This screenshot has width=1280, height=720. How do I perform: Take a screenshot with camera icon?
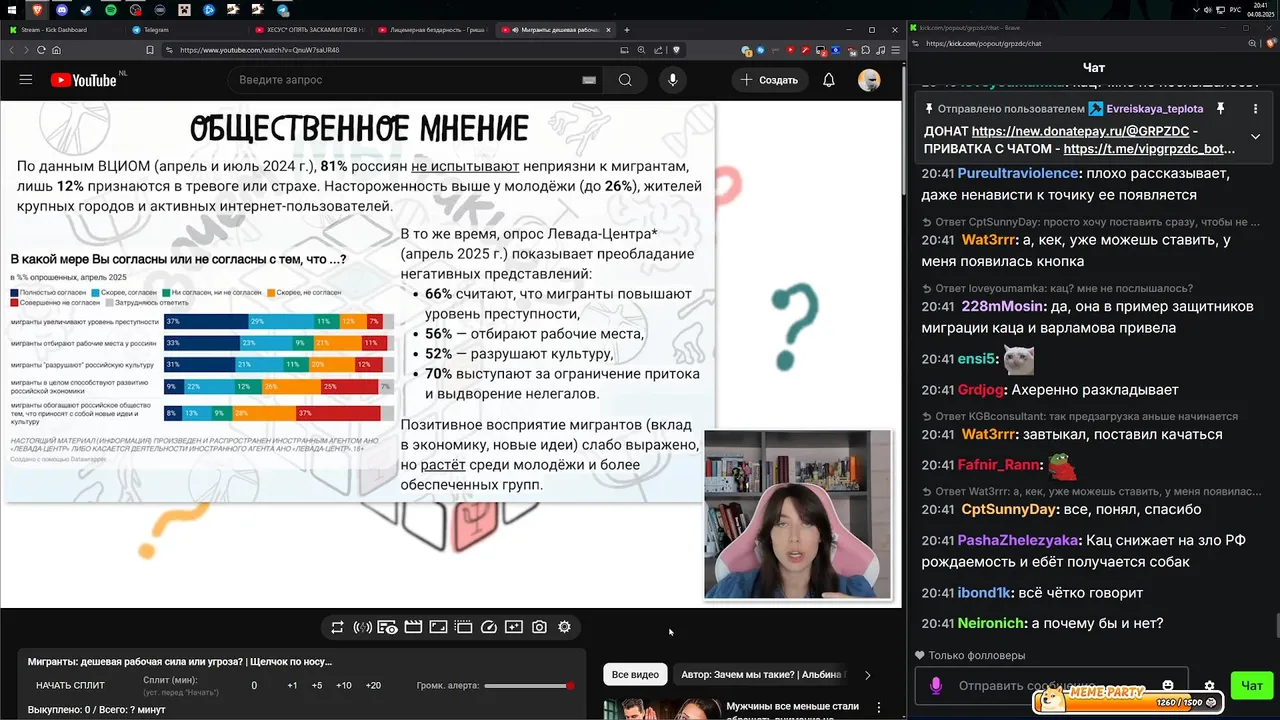point(539,627)
